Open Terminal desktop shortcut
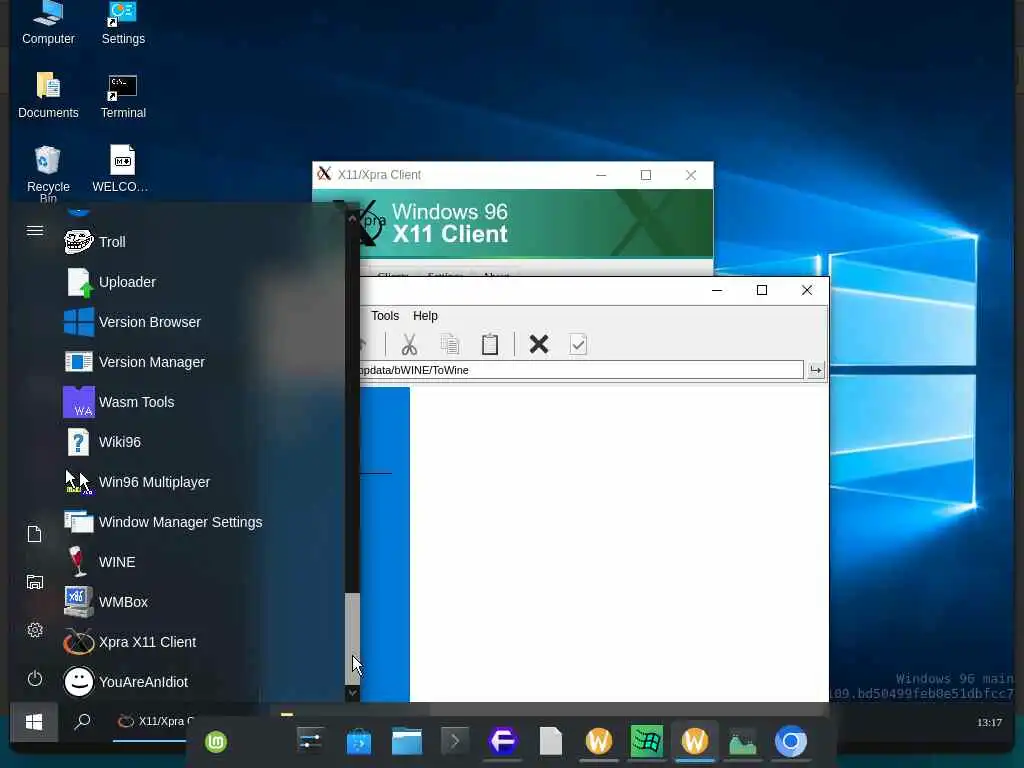1024x768 pixels. point(123,95)
